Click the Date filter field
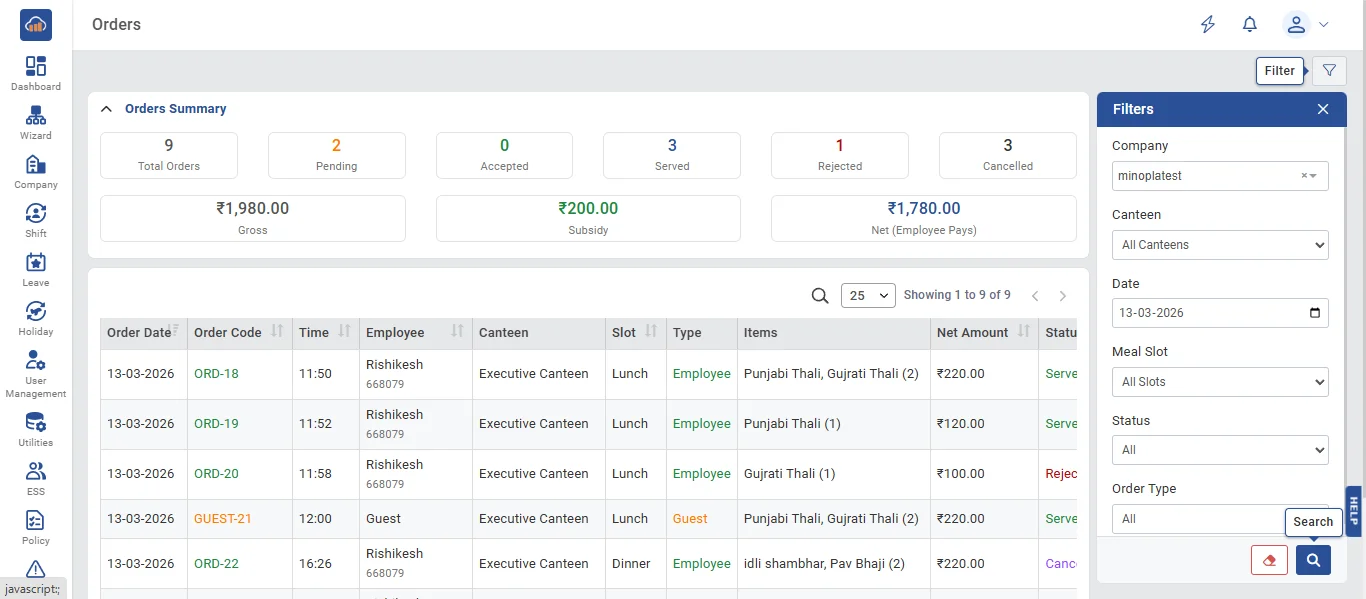1366x599 pixels. click(1220, 313)
